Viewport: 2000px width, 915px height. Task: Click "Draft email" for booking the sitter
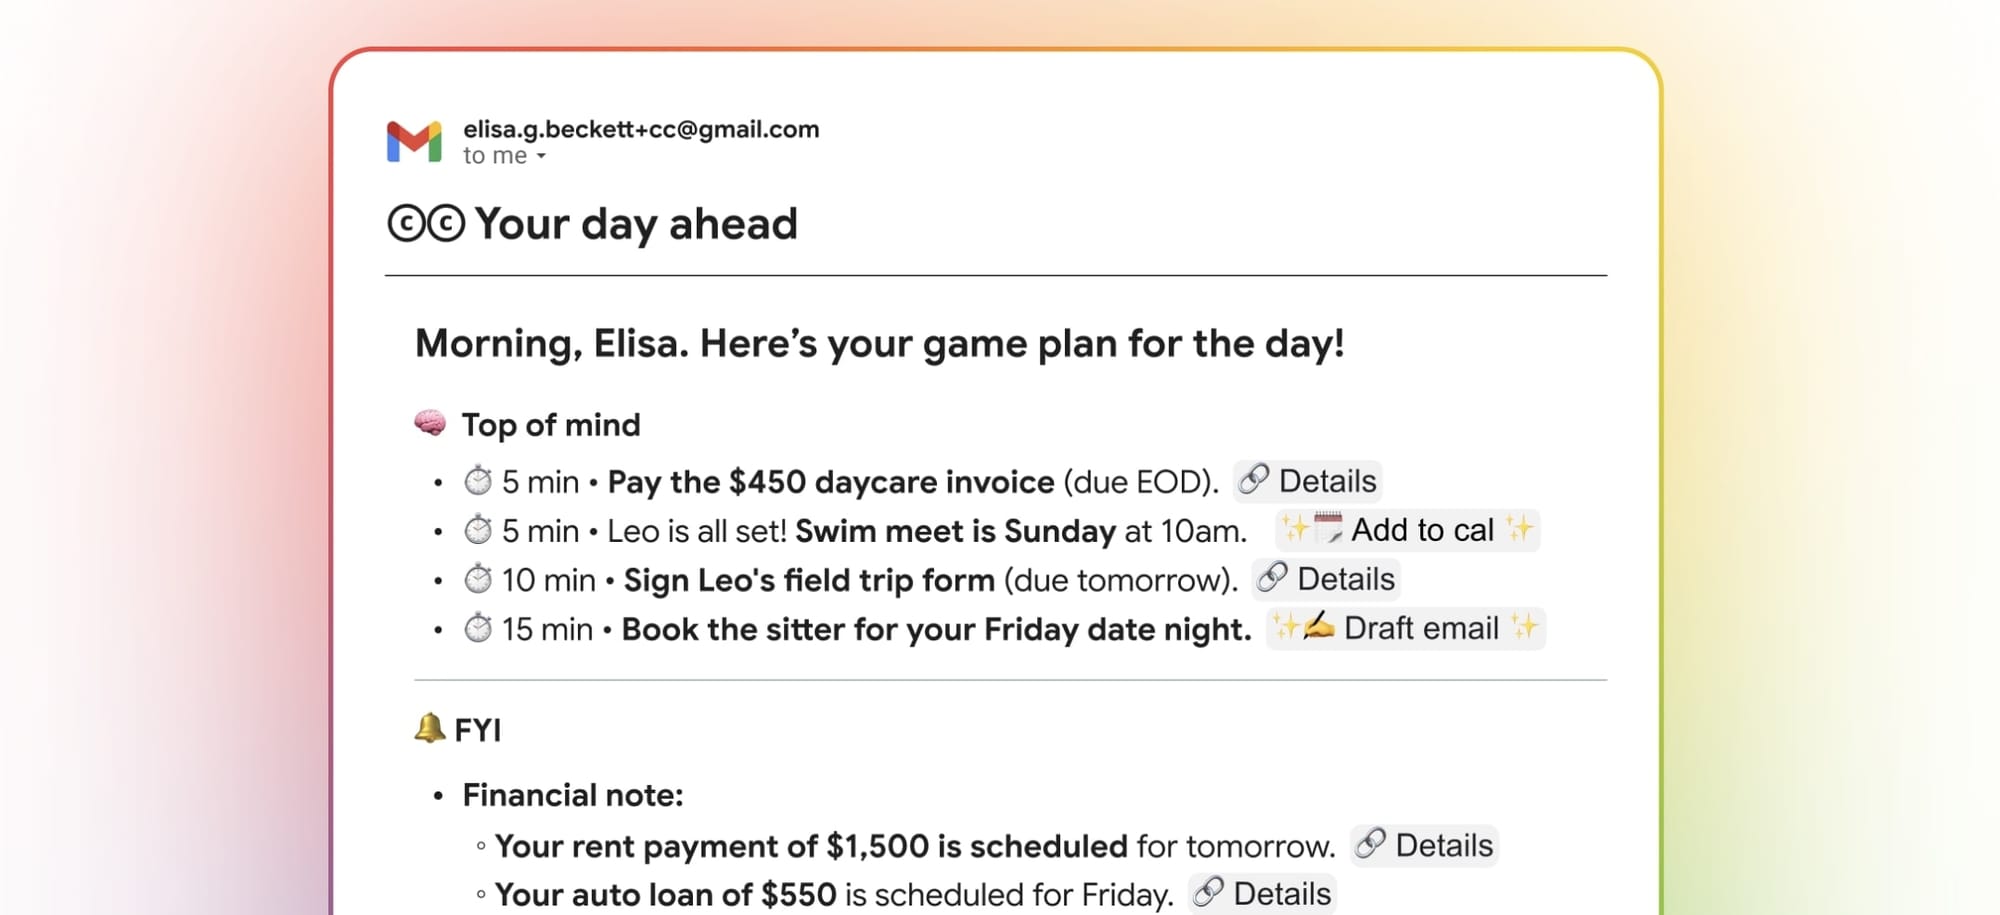1406,628
